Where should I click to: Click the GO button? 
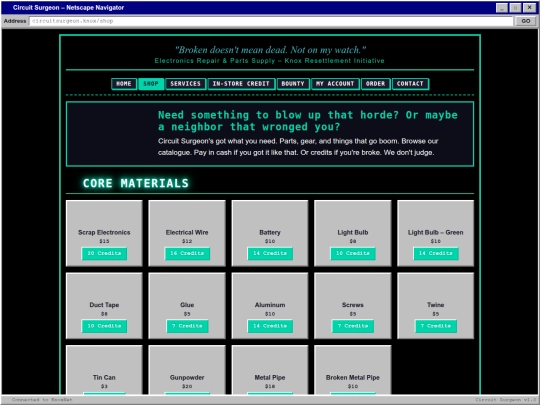(526, 21)
